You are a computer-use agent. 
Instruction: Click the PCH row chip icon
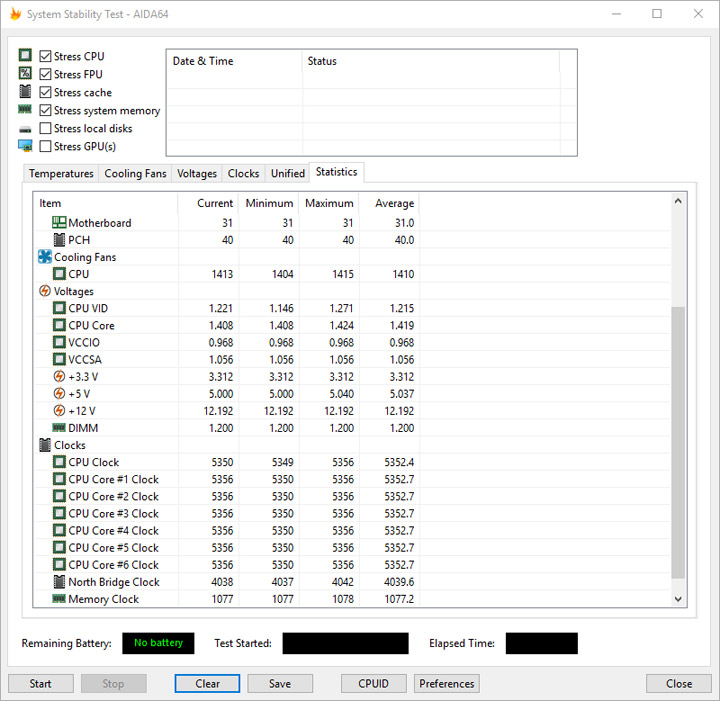[59, 240]
